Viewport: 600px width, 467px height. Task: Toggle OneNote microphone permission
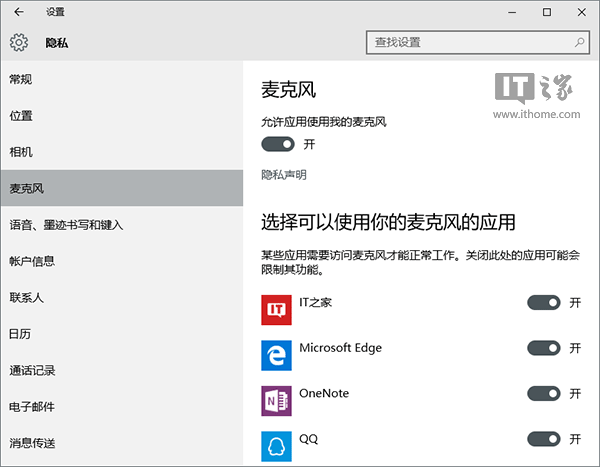pyautogui.click(x=544, y=394)
